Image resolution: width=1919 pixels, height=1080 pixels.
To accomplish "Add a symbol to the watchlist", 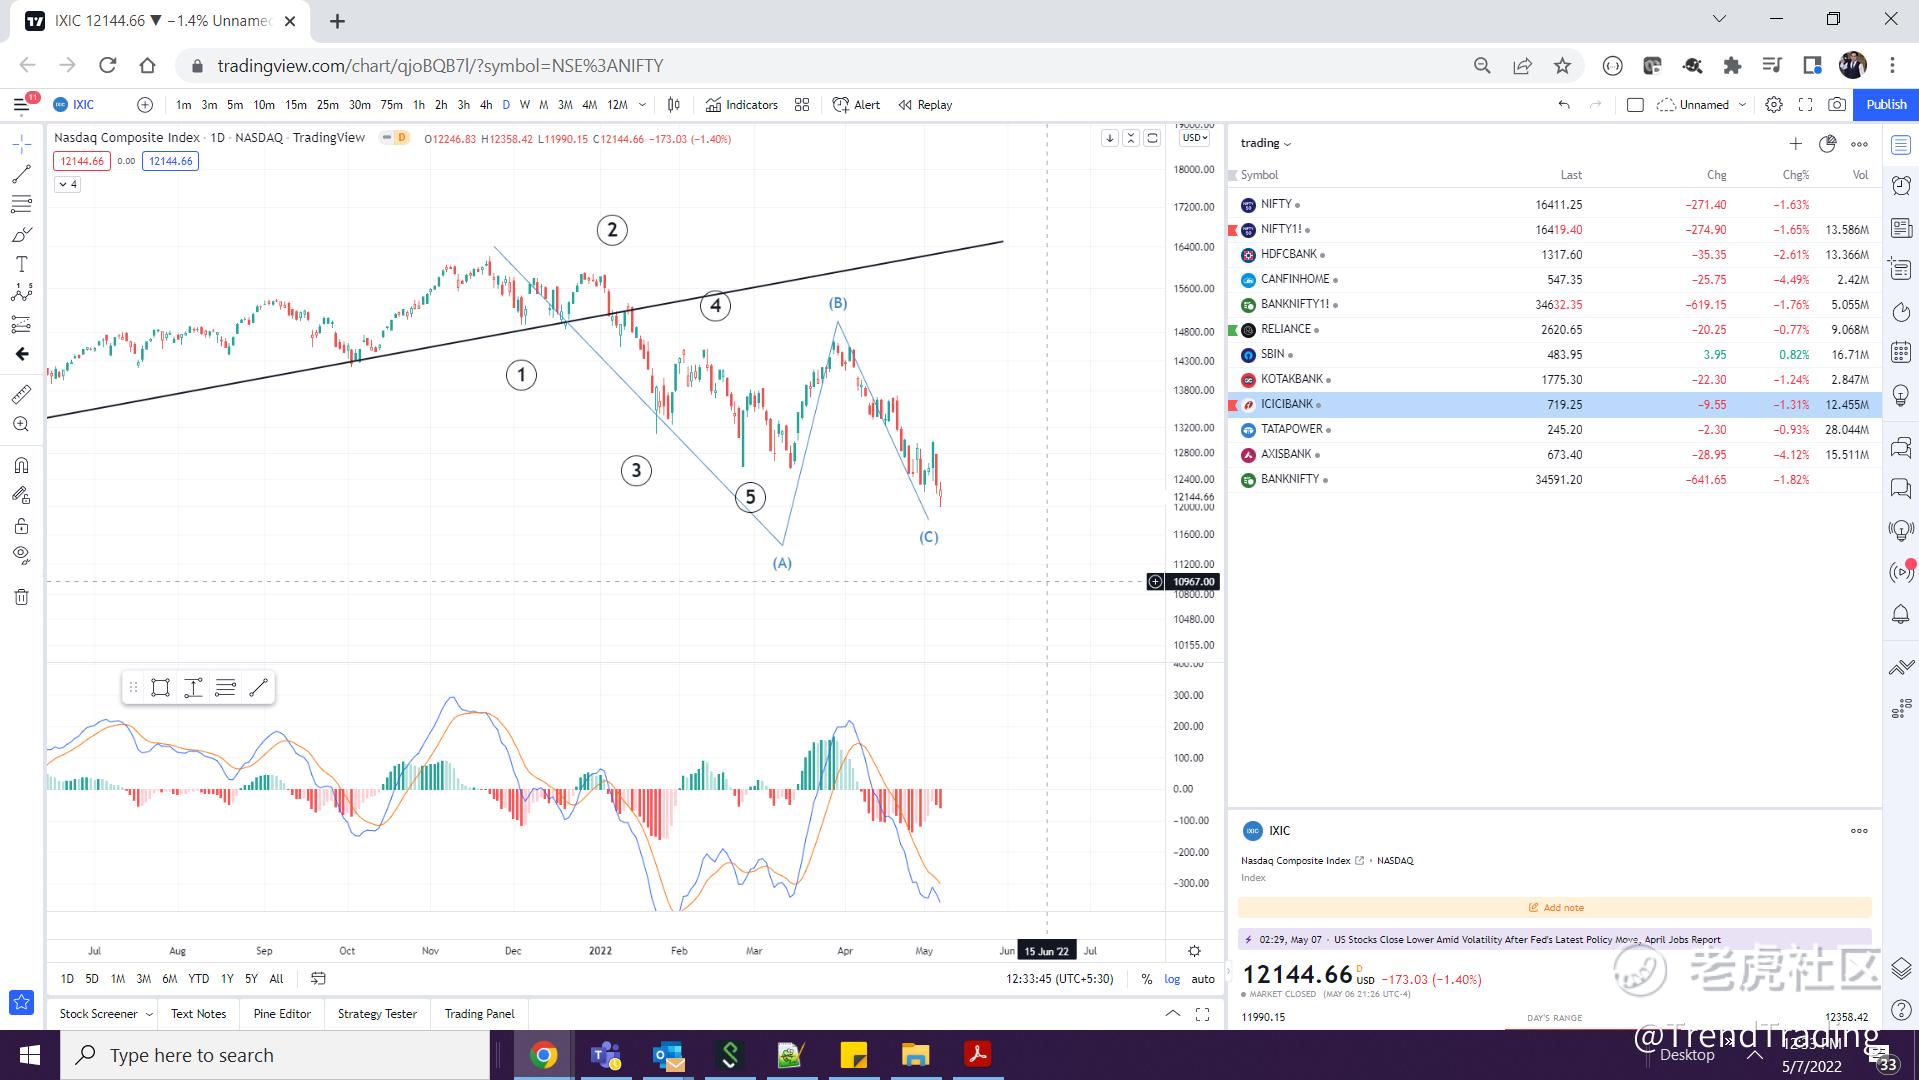I will pos(1795,144).
